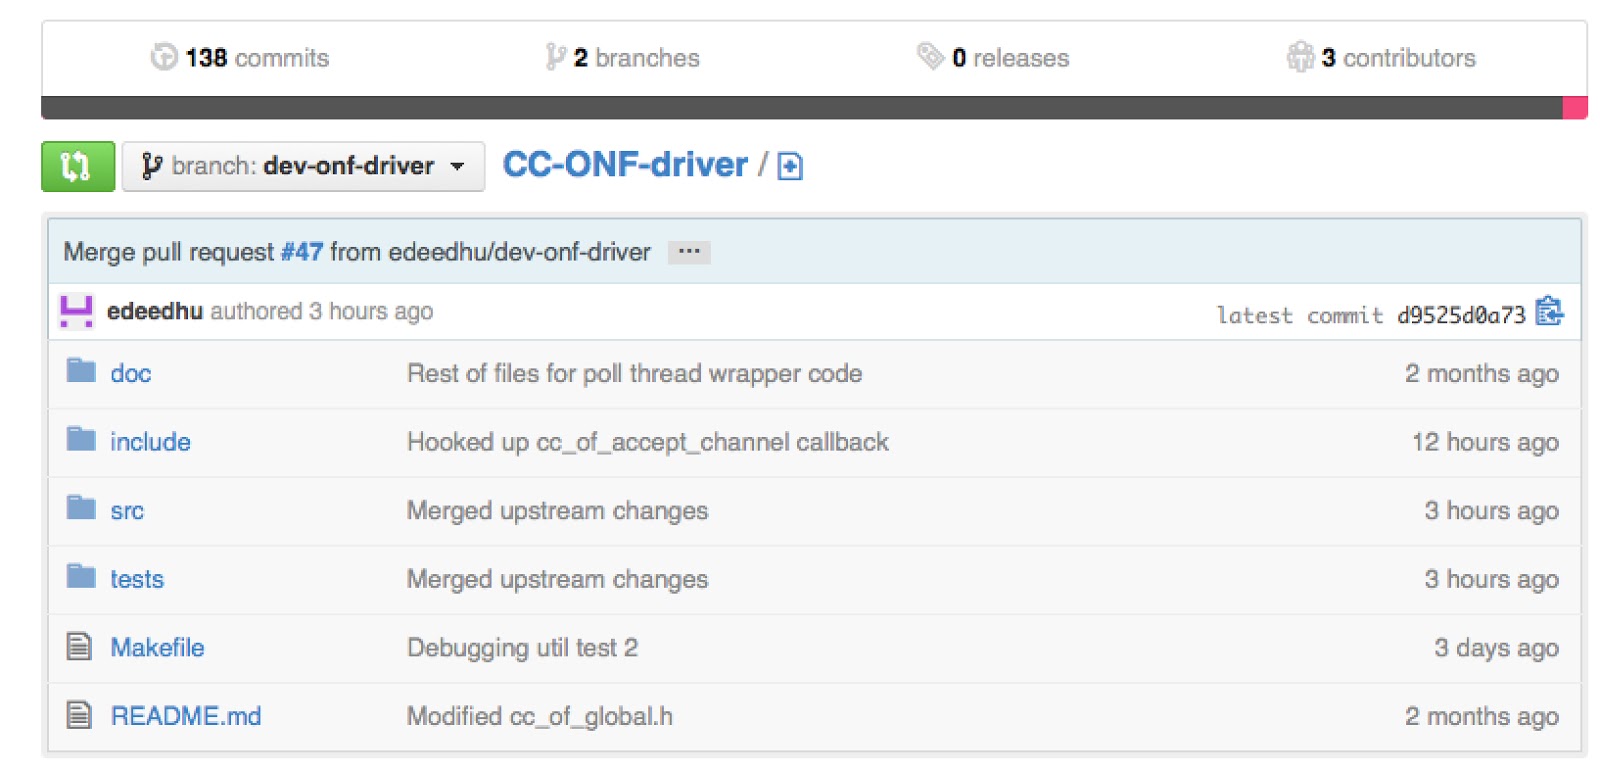
Task: Click the edeedhu avatar image
Action: (x=76, y=311)
